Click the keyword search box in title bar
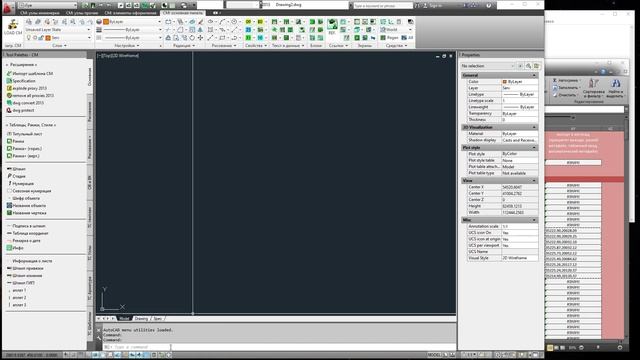 (x=382, y=6)
